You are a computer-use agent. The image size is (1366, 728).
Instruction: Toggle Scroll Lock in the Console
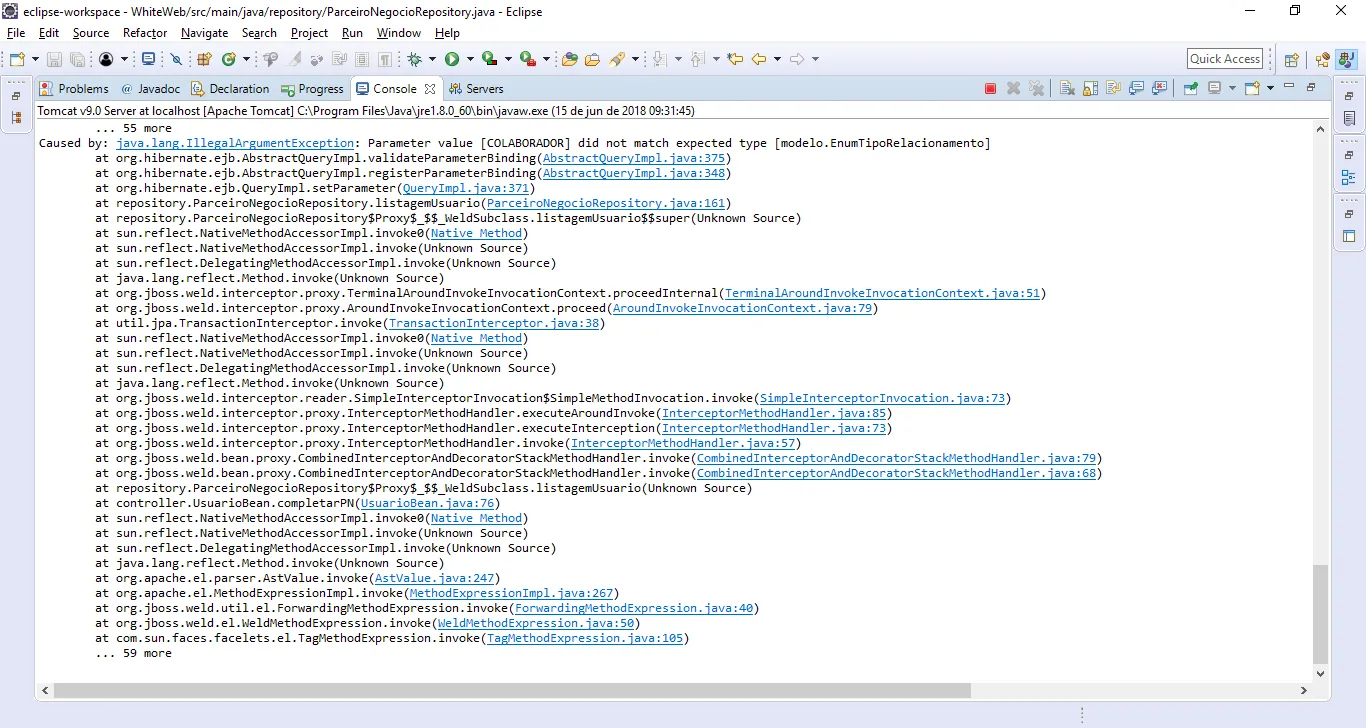tap(1090, 88)
